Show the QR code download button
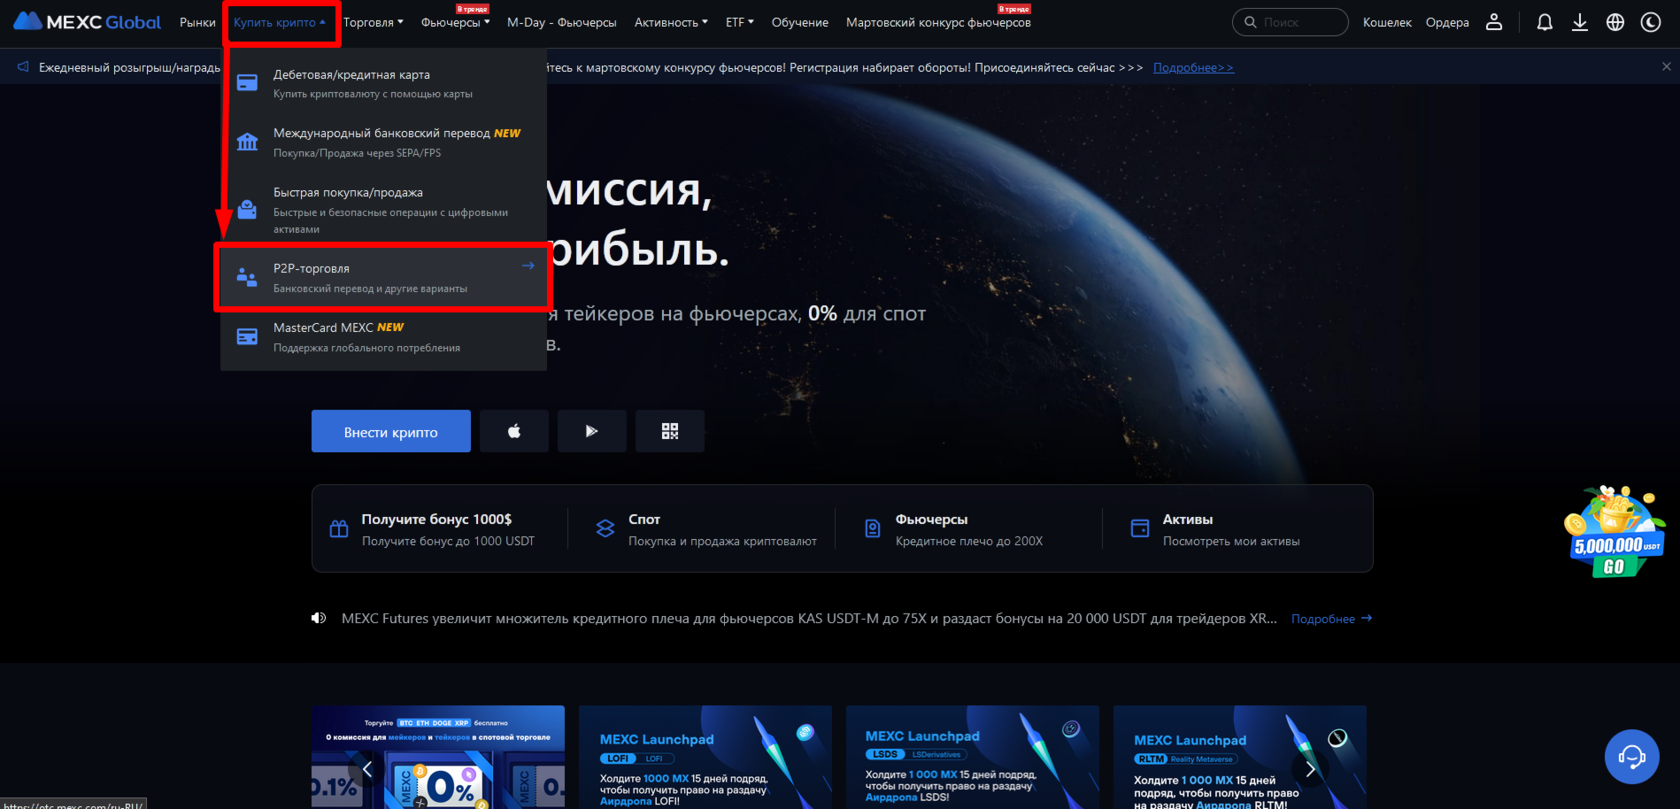The width and height of the screenshot is (1680, 809). (x=670, y=431)
